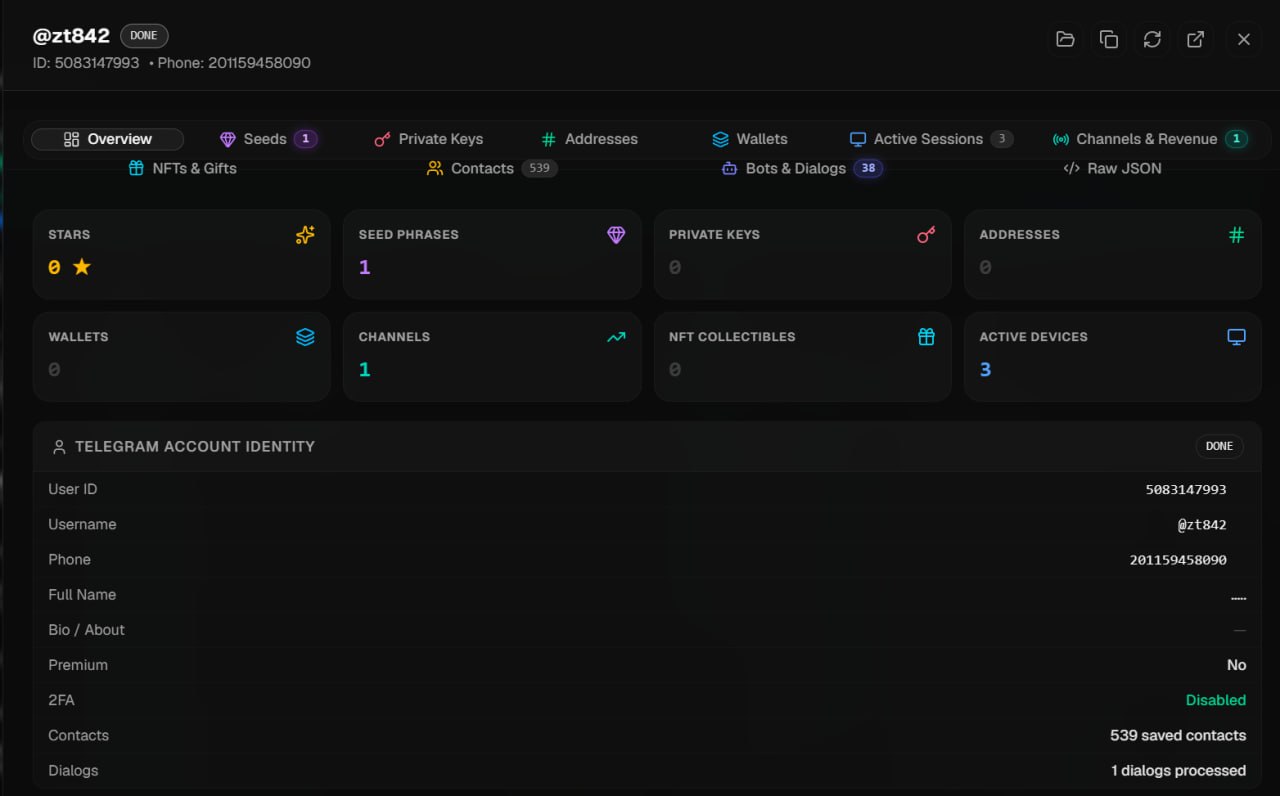Viewport: 1280px width, 796px height.
Task: Open the Seeds tab
Action: coord(268,139)
